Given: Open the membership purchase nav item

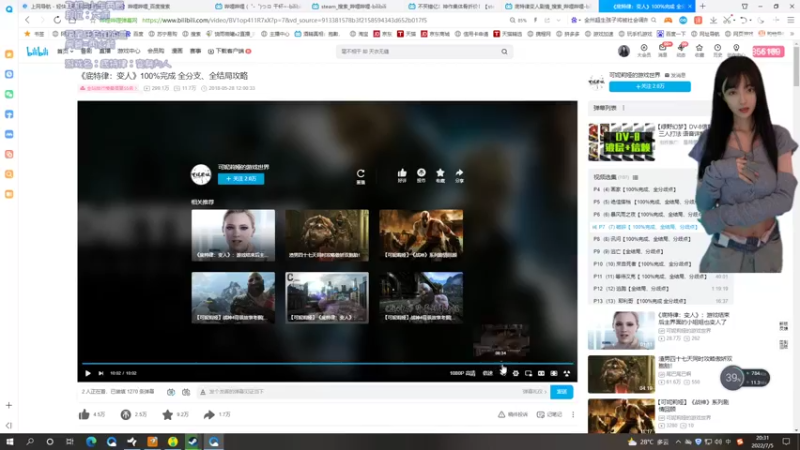Looking at the screenshot, I should point(156,51).
